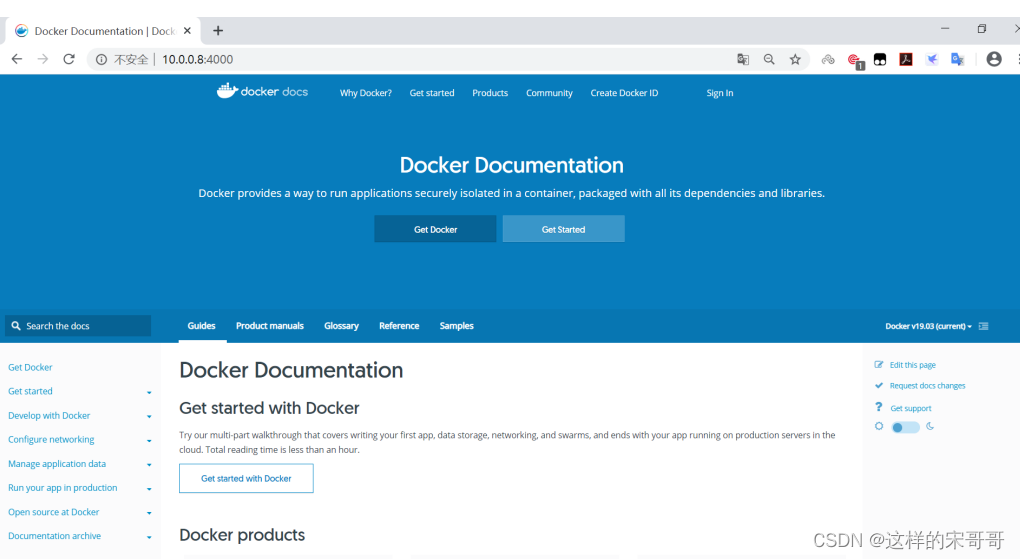Click the Request docs changes link
Image resolution: width=1020 pixels, height=559 pixels.
point(927,386)
